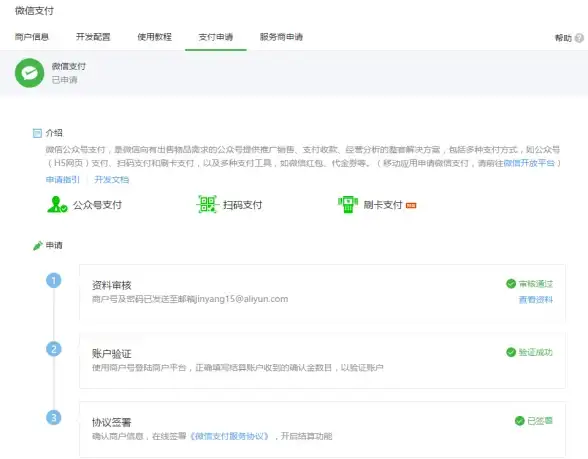
Task: Click step 1 circle marker
Action: click(x=54, y=280)
